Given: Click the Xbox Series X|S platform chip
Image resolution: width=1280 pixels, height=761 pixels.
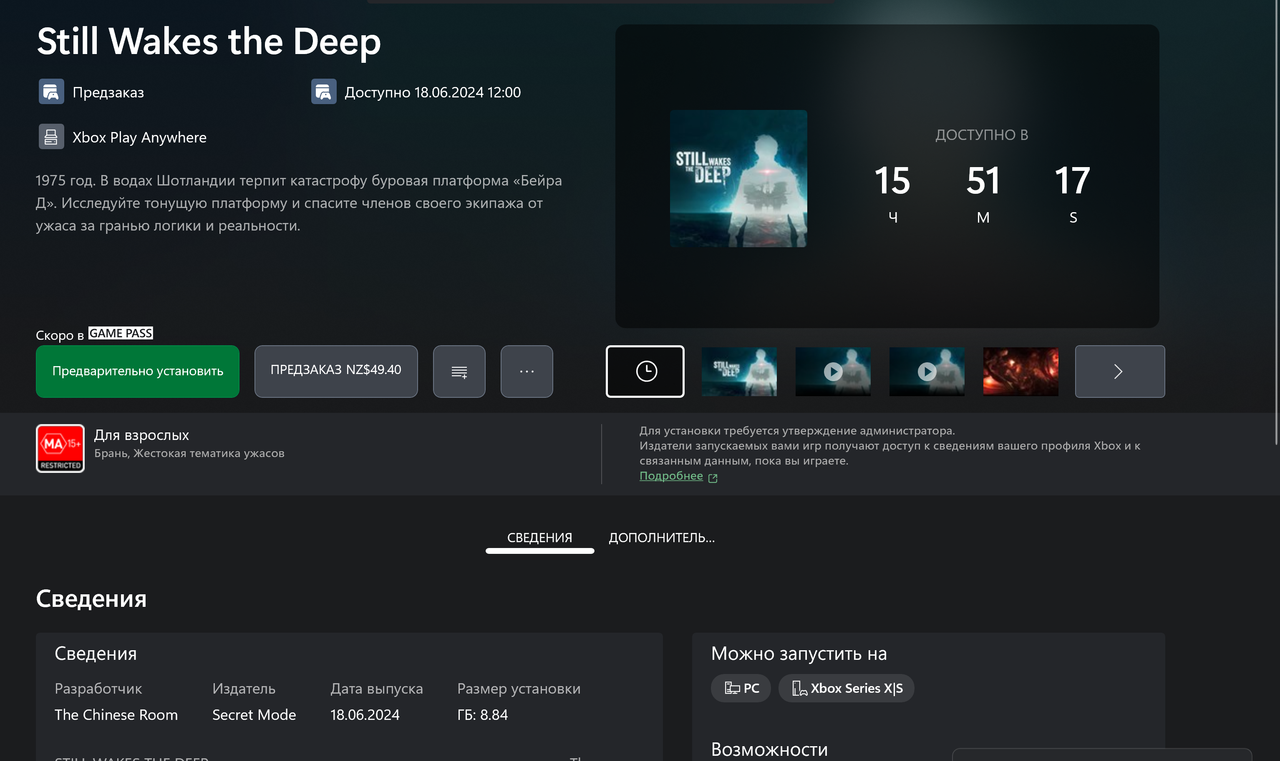Looking at the screenshot, I should 846,688.
